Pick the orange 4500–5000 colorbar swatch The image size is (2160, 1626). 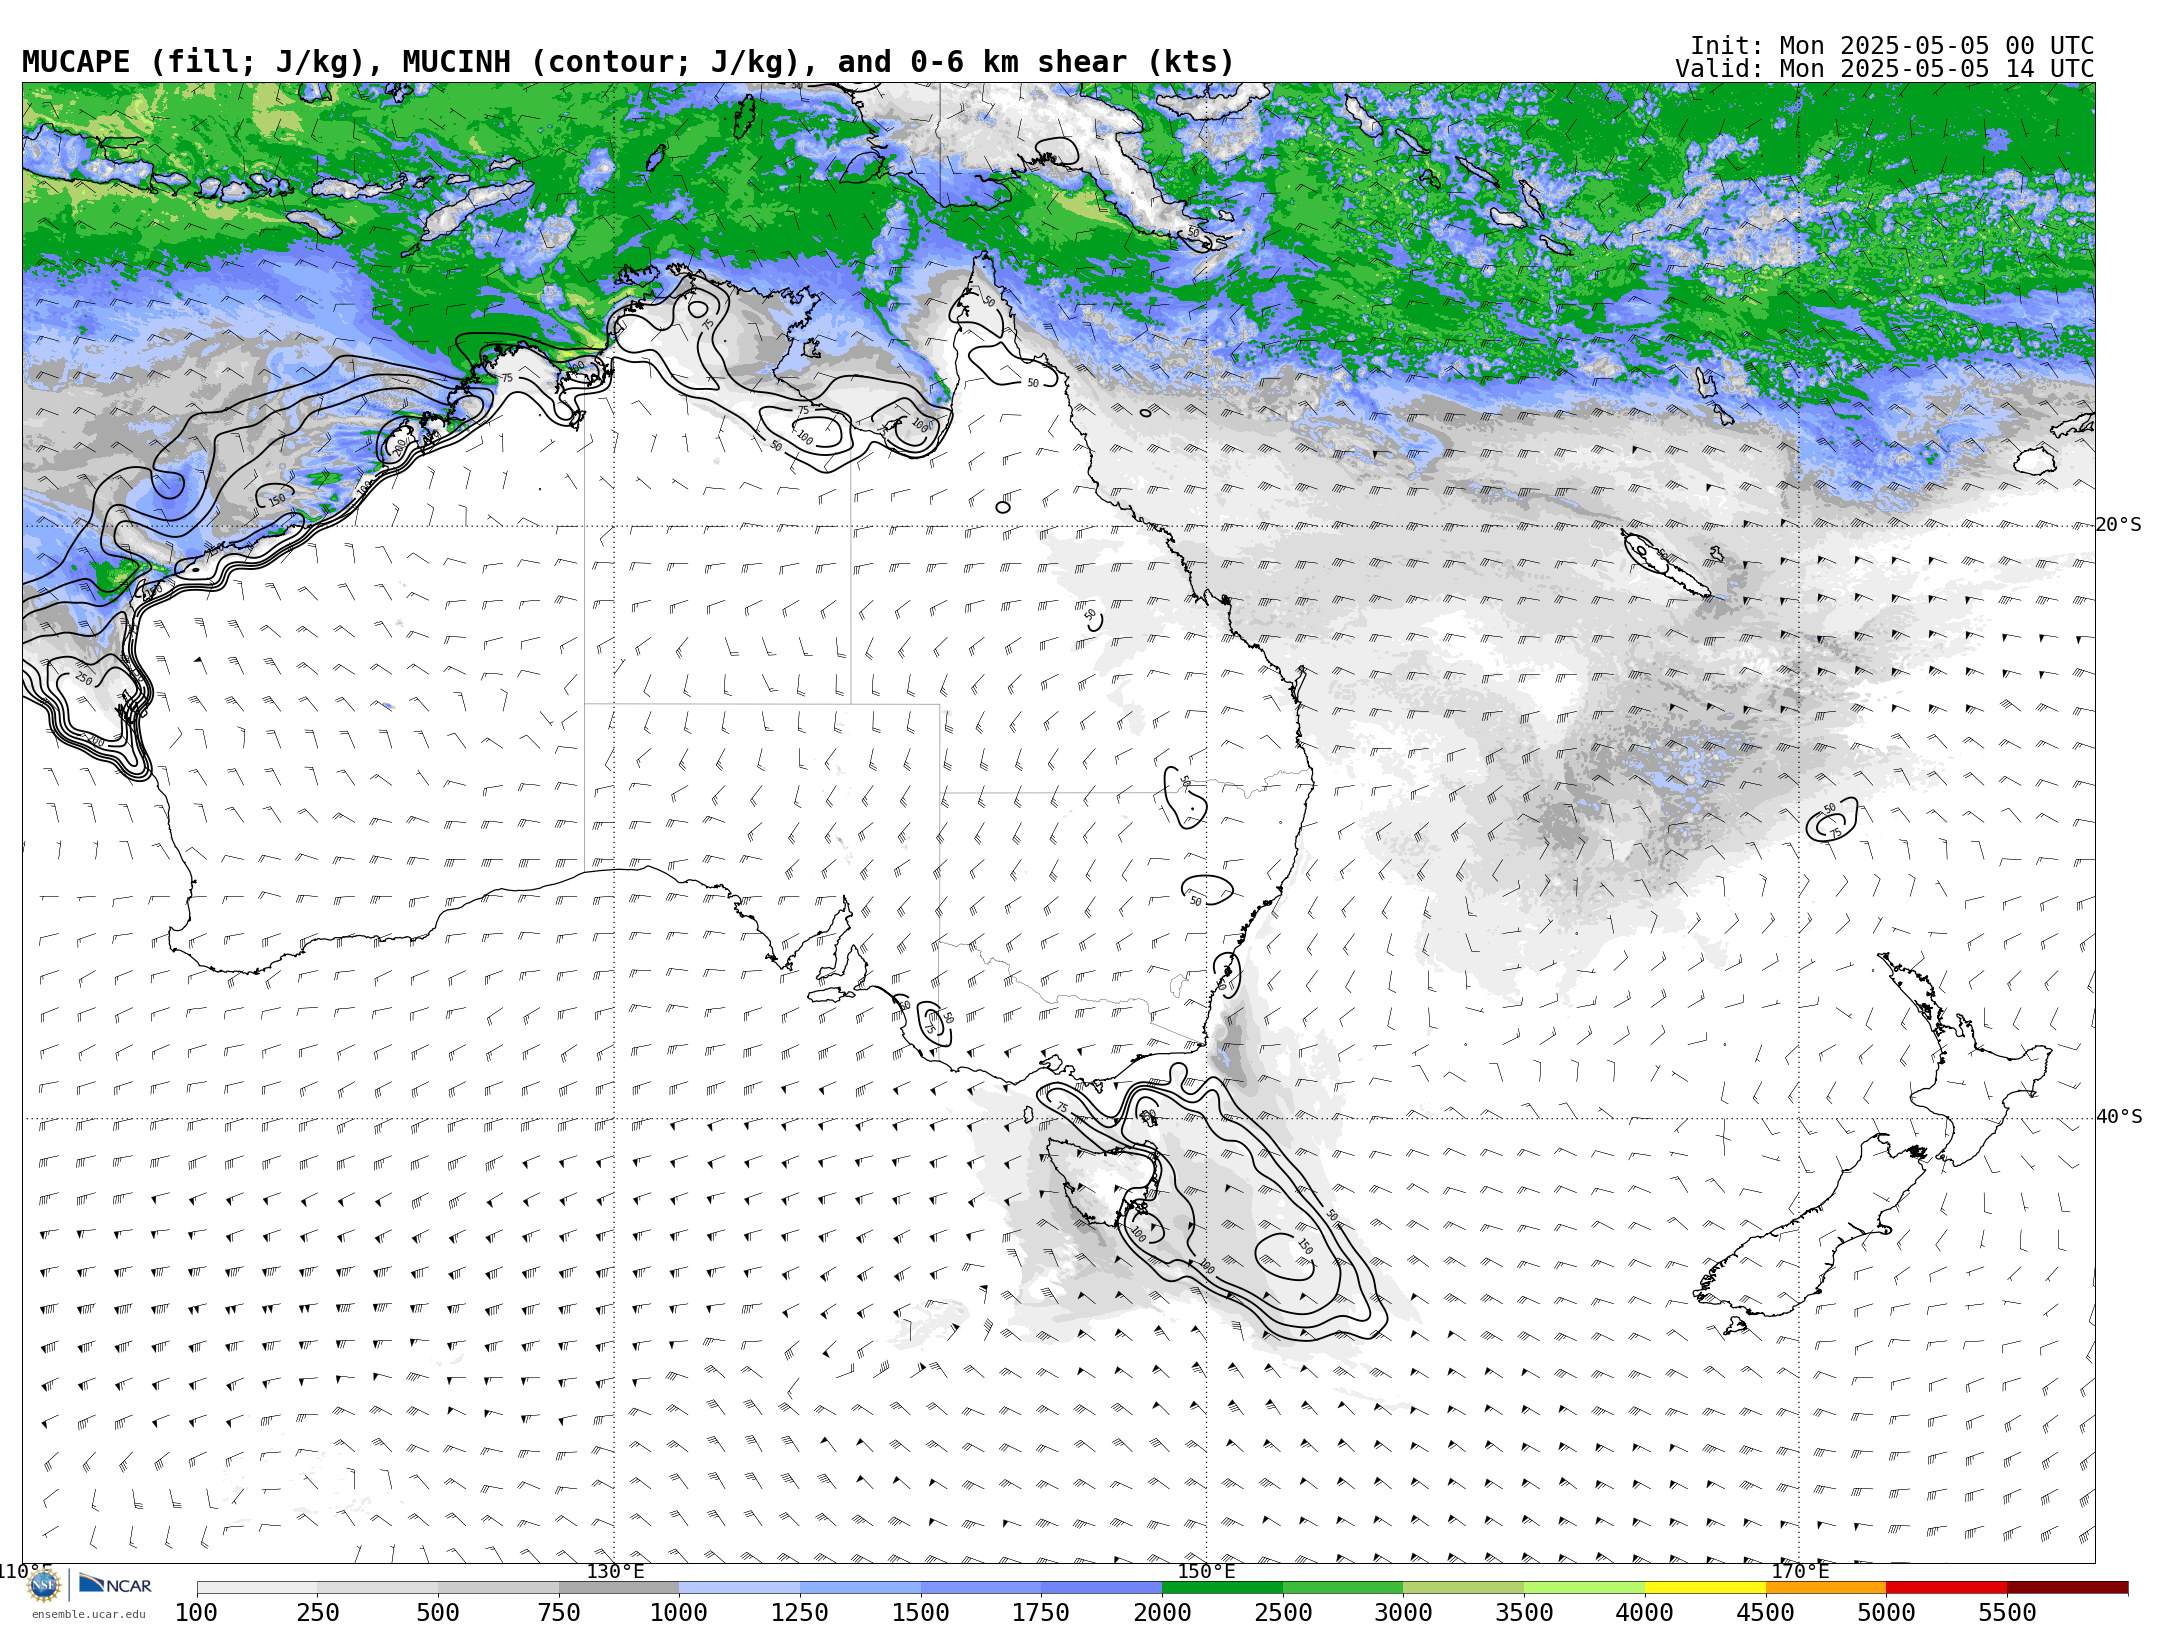tap(1826, 1588)
